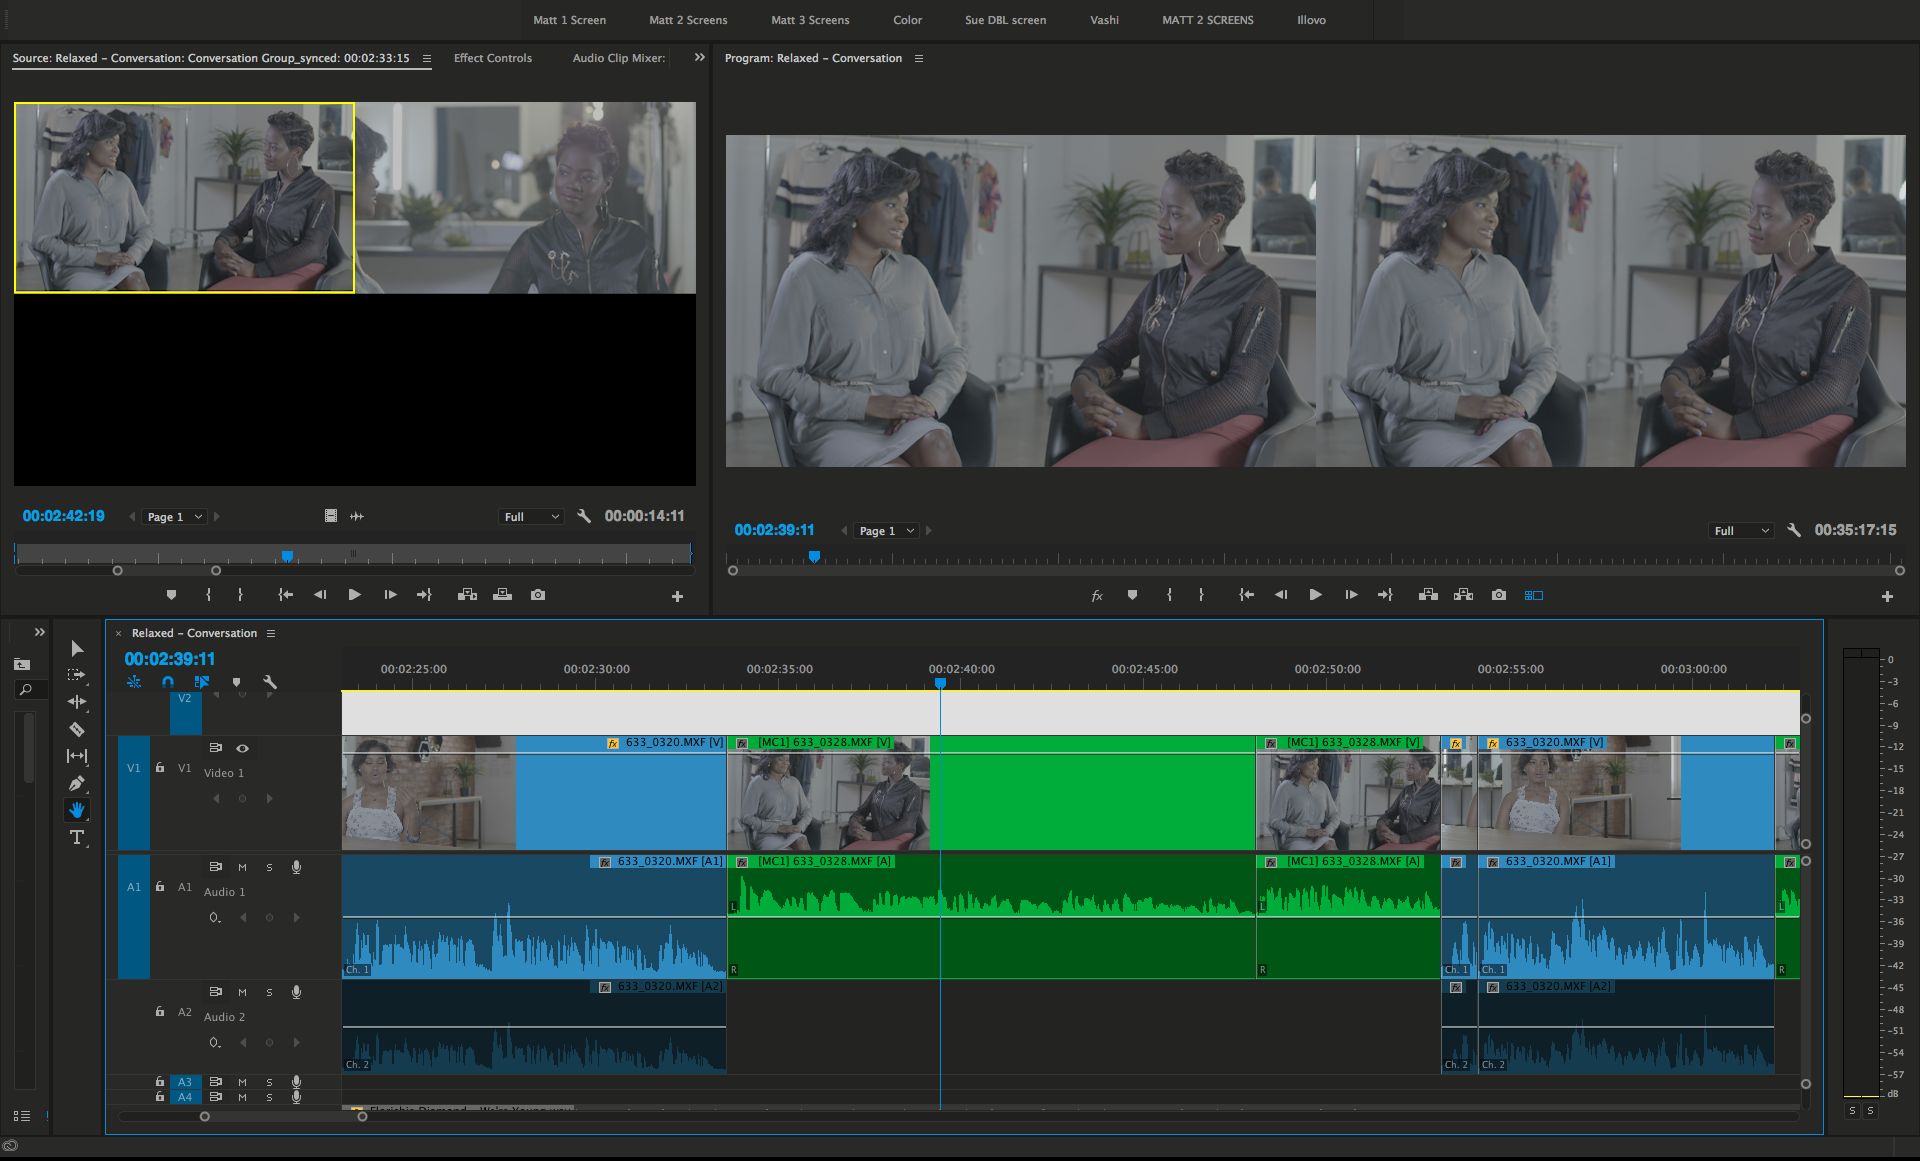Open Relaxed – Conversation sequence panel menu
The image size is (1920, 1161).
[x=271, y=633]
